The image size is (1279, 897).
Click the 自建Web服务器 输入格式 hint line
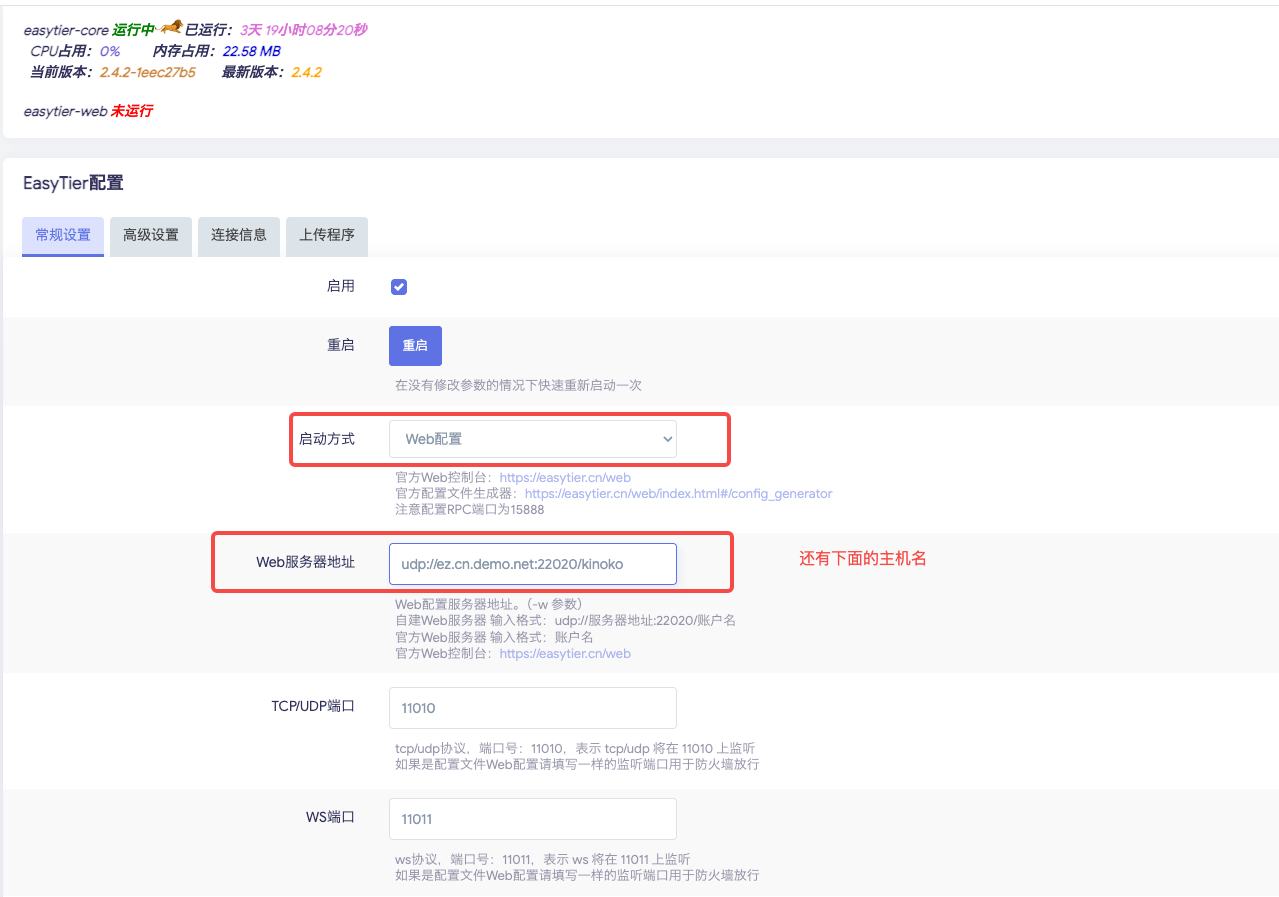[565, 621]
